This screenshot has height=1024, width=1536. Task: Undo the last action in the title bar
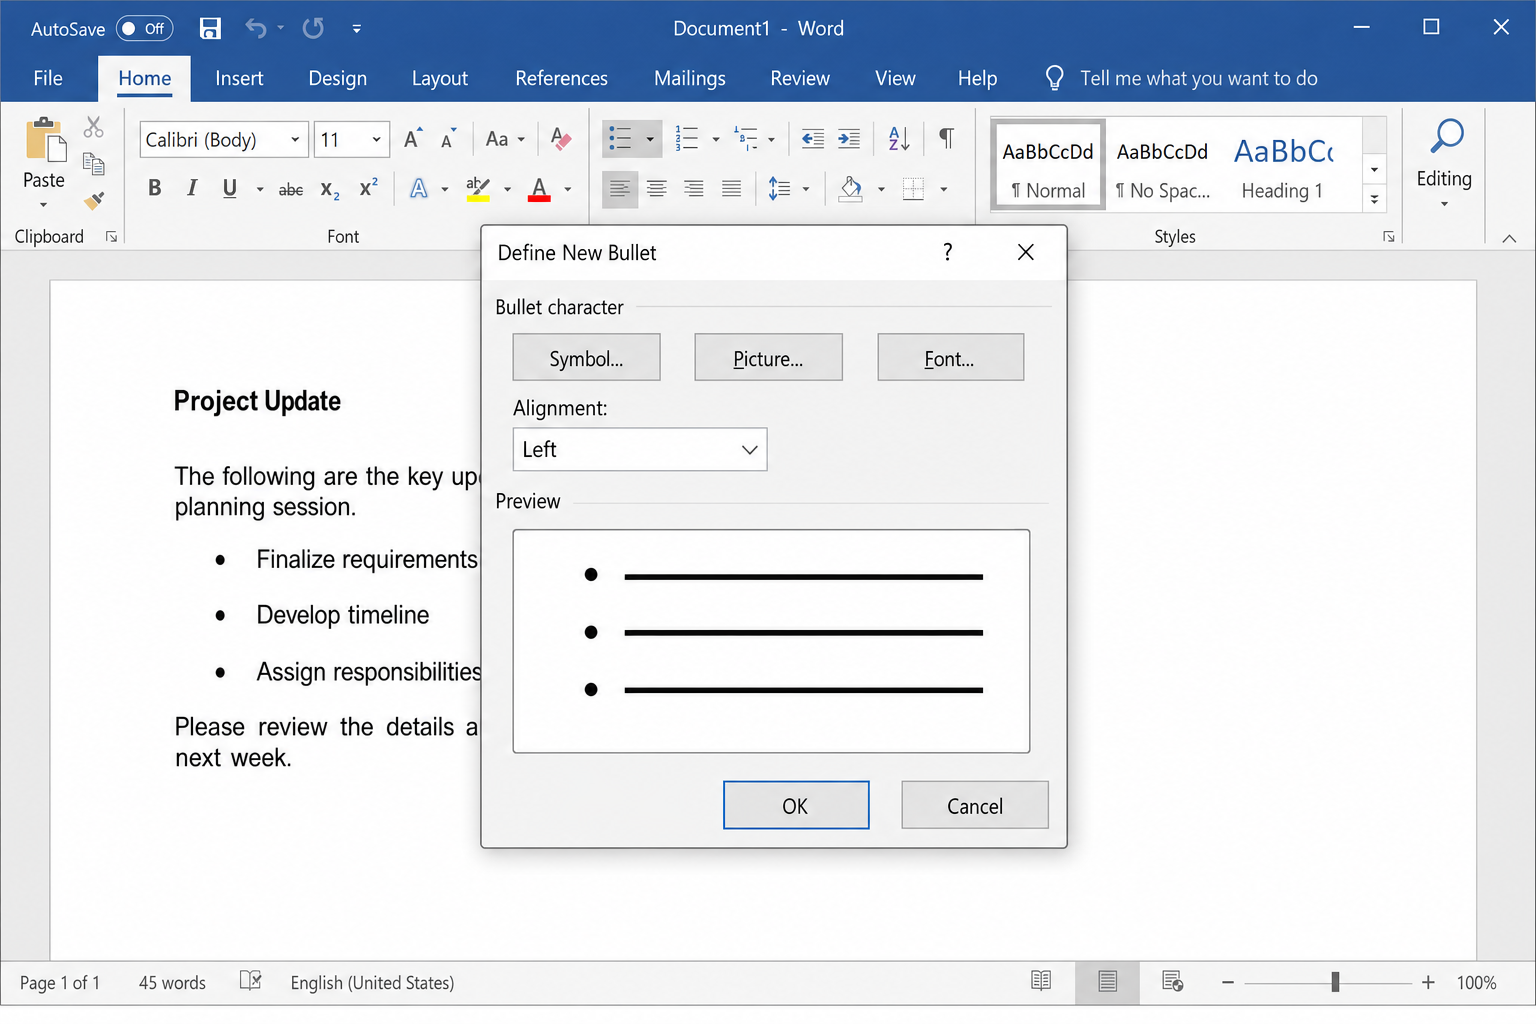(256, 28)
